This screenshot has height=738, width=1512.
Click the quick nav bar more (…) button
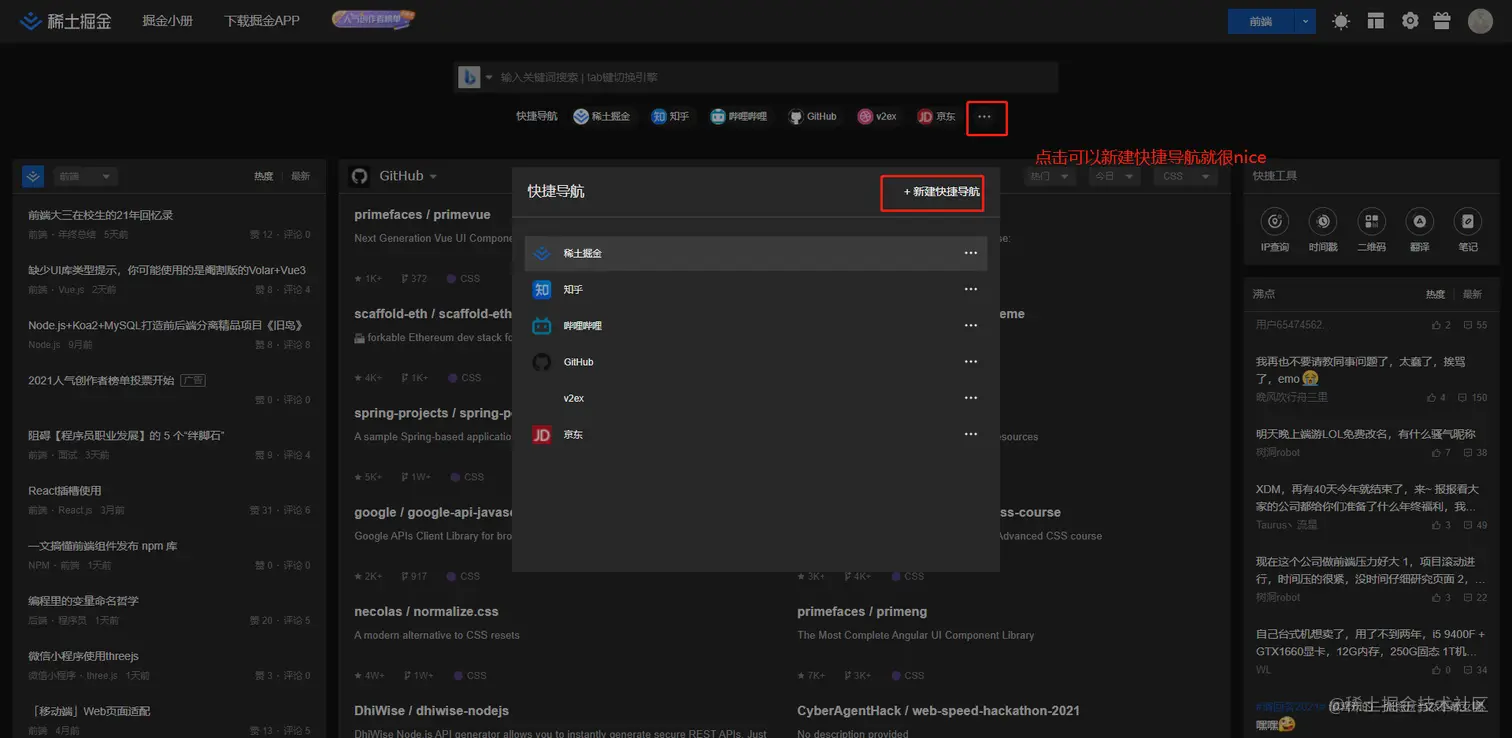tap(985, 117)
